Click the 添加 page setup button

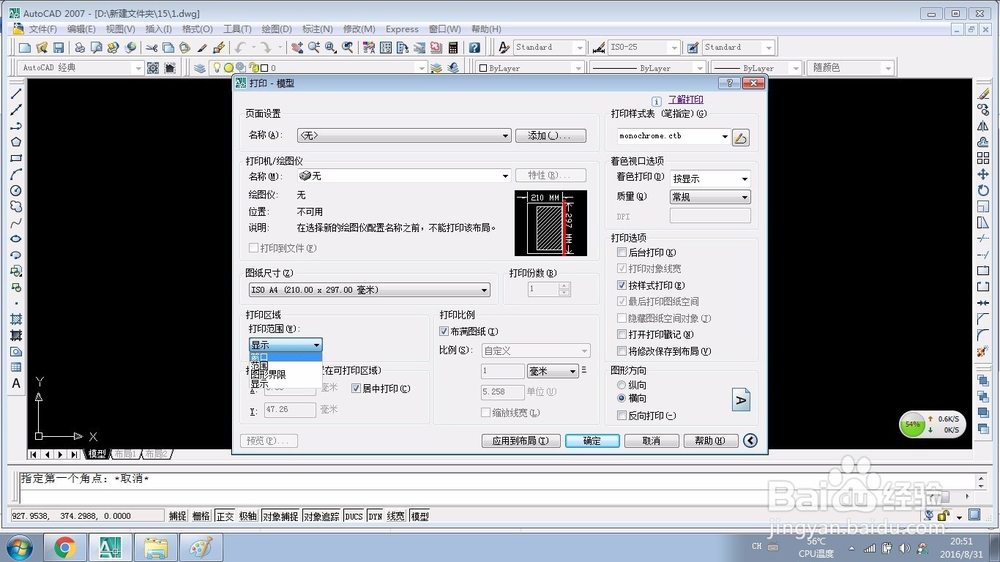point(550,135)
